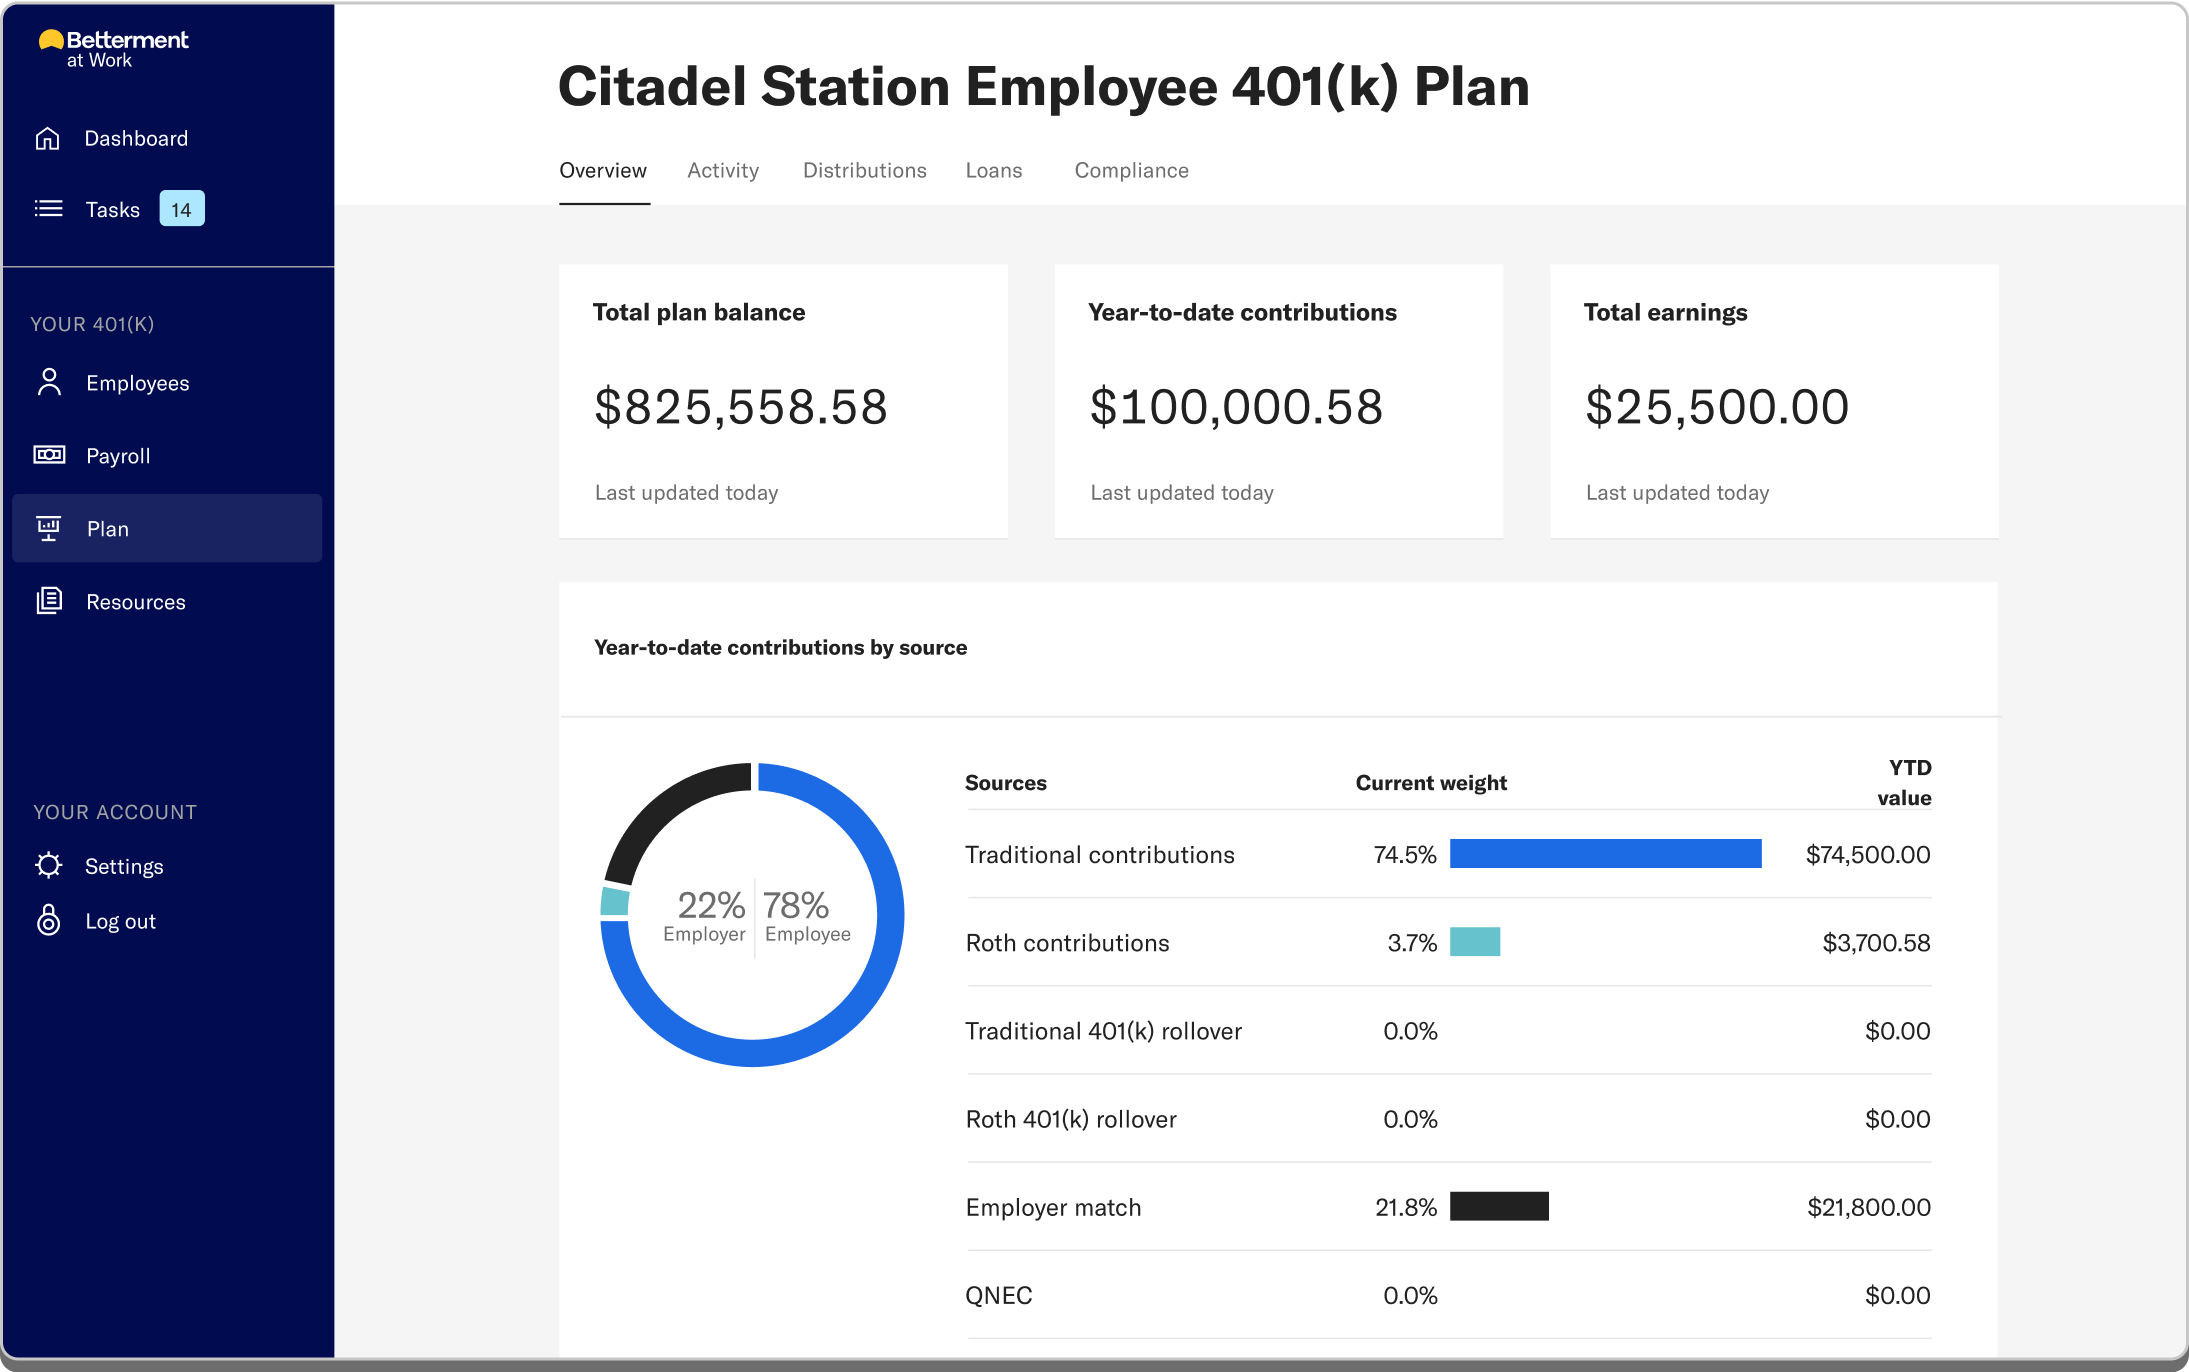Click the Distributions menu item
Image resolution: width=2189 pixels, height=1372 pixels.
point(863,171)
